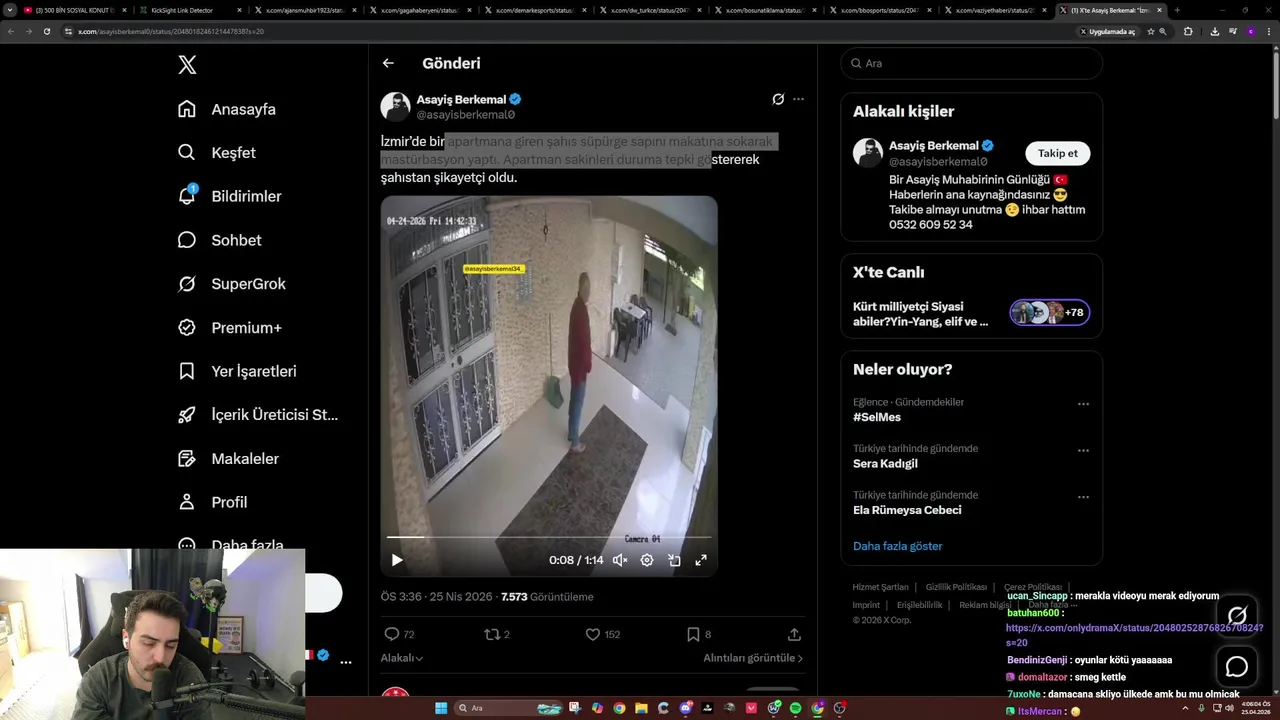Click 7.573 Görüntüleme view count
1280x720 pixels.
[x=547, y=597]
